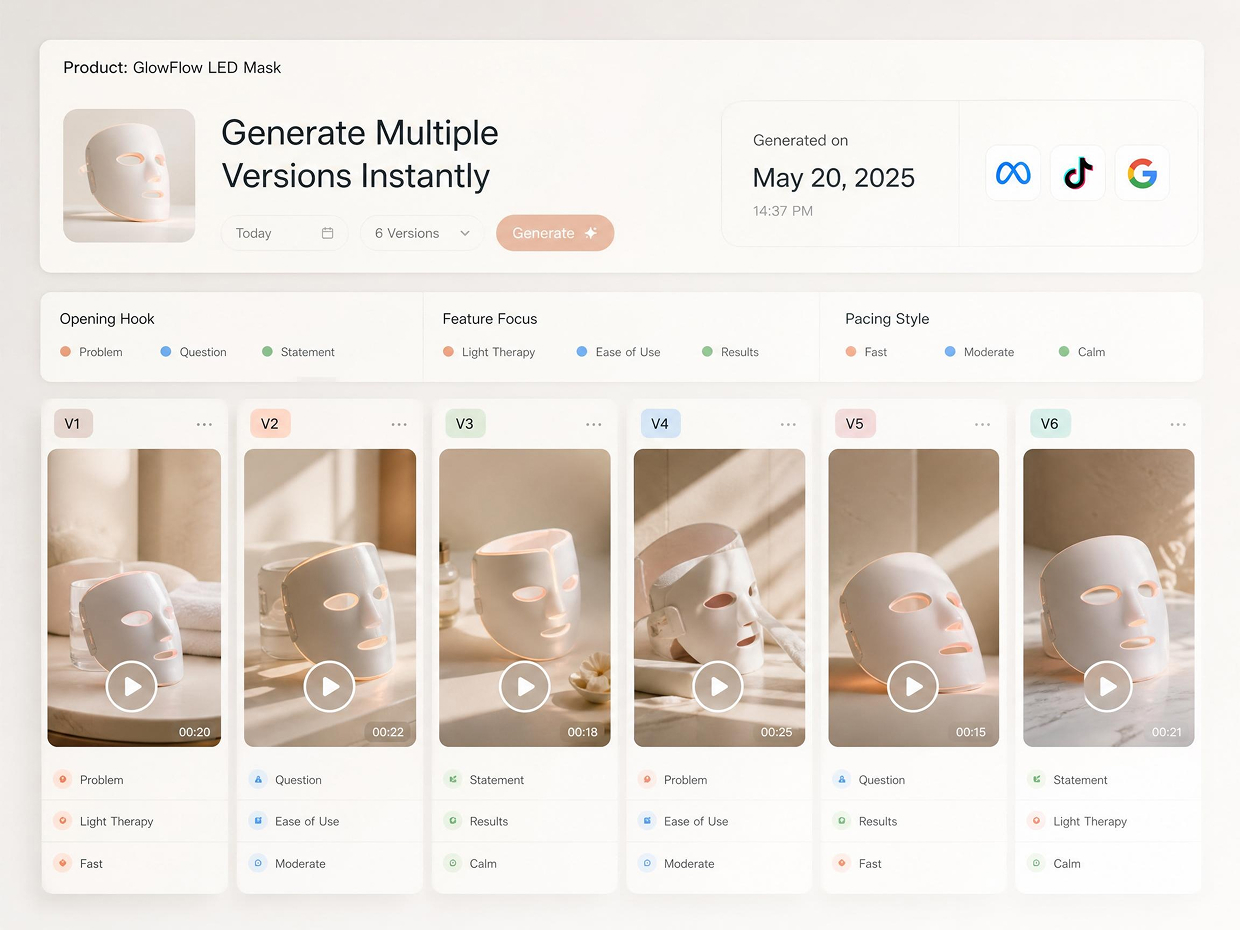Select the V5 version badge
Screen dimensions: 1240x930
pos(855,423)
